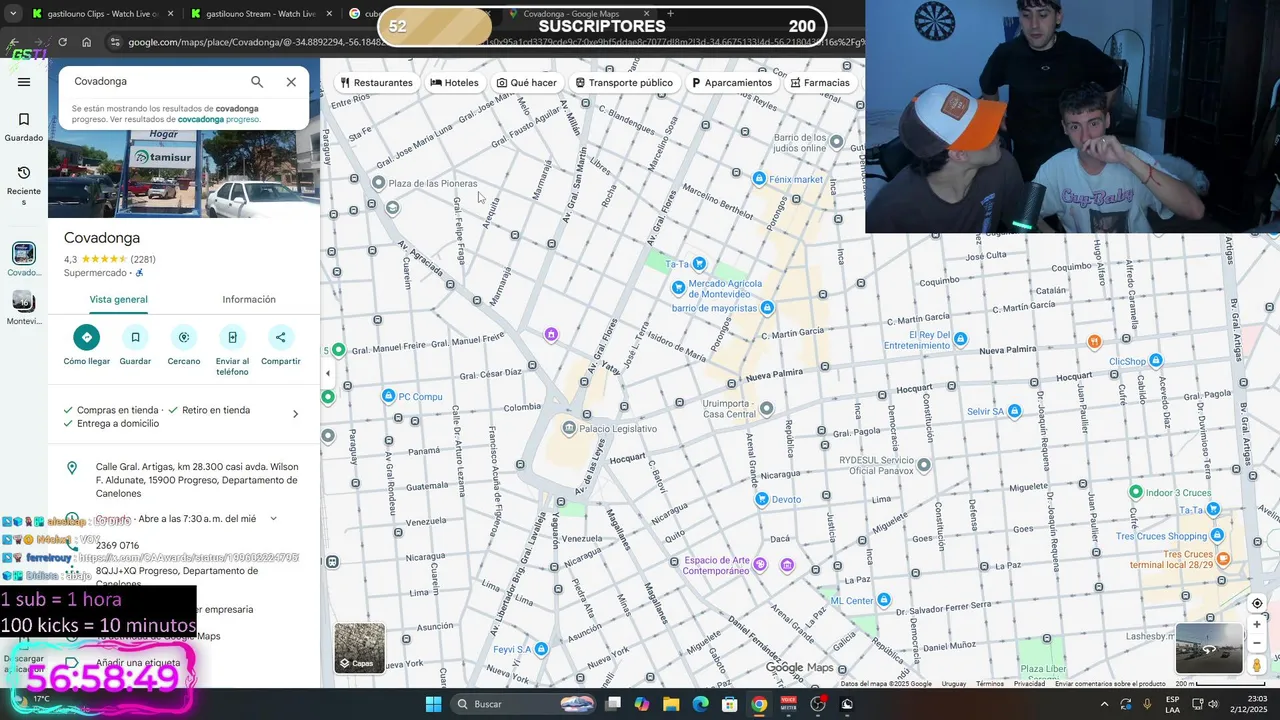Open the Street View preview thumbnail
1280x720 pixels.
pos(1209,648)
